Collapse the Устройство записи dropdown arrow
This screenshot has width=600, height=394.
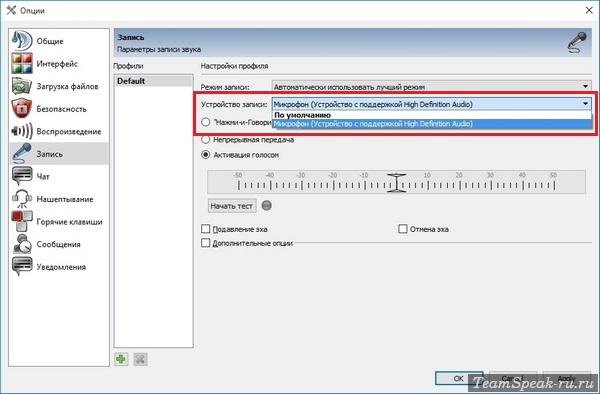point(585,104)
